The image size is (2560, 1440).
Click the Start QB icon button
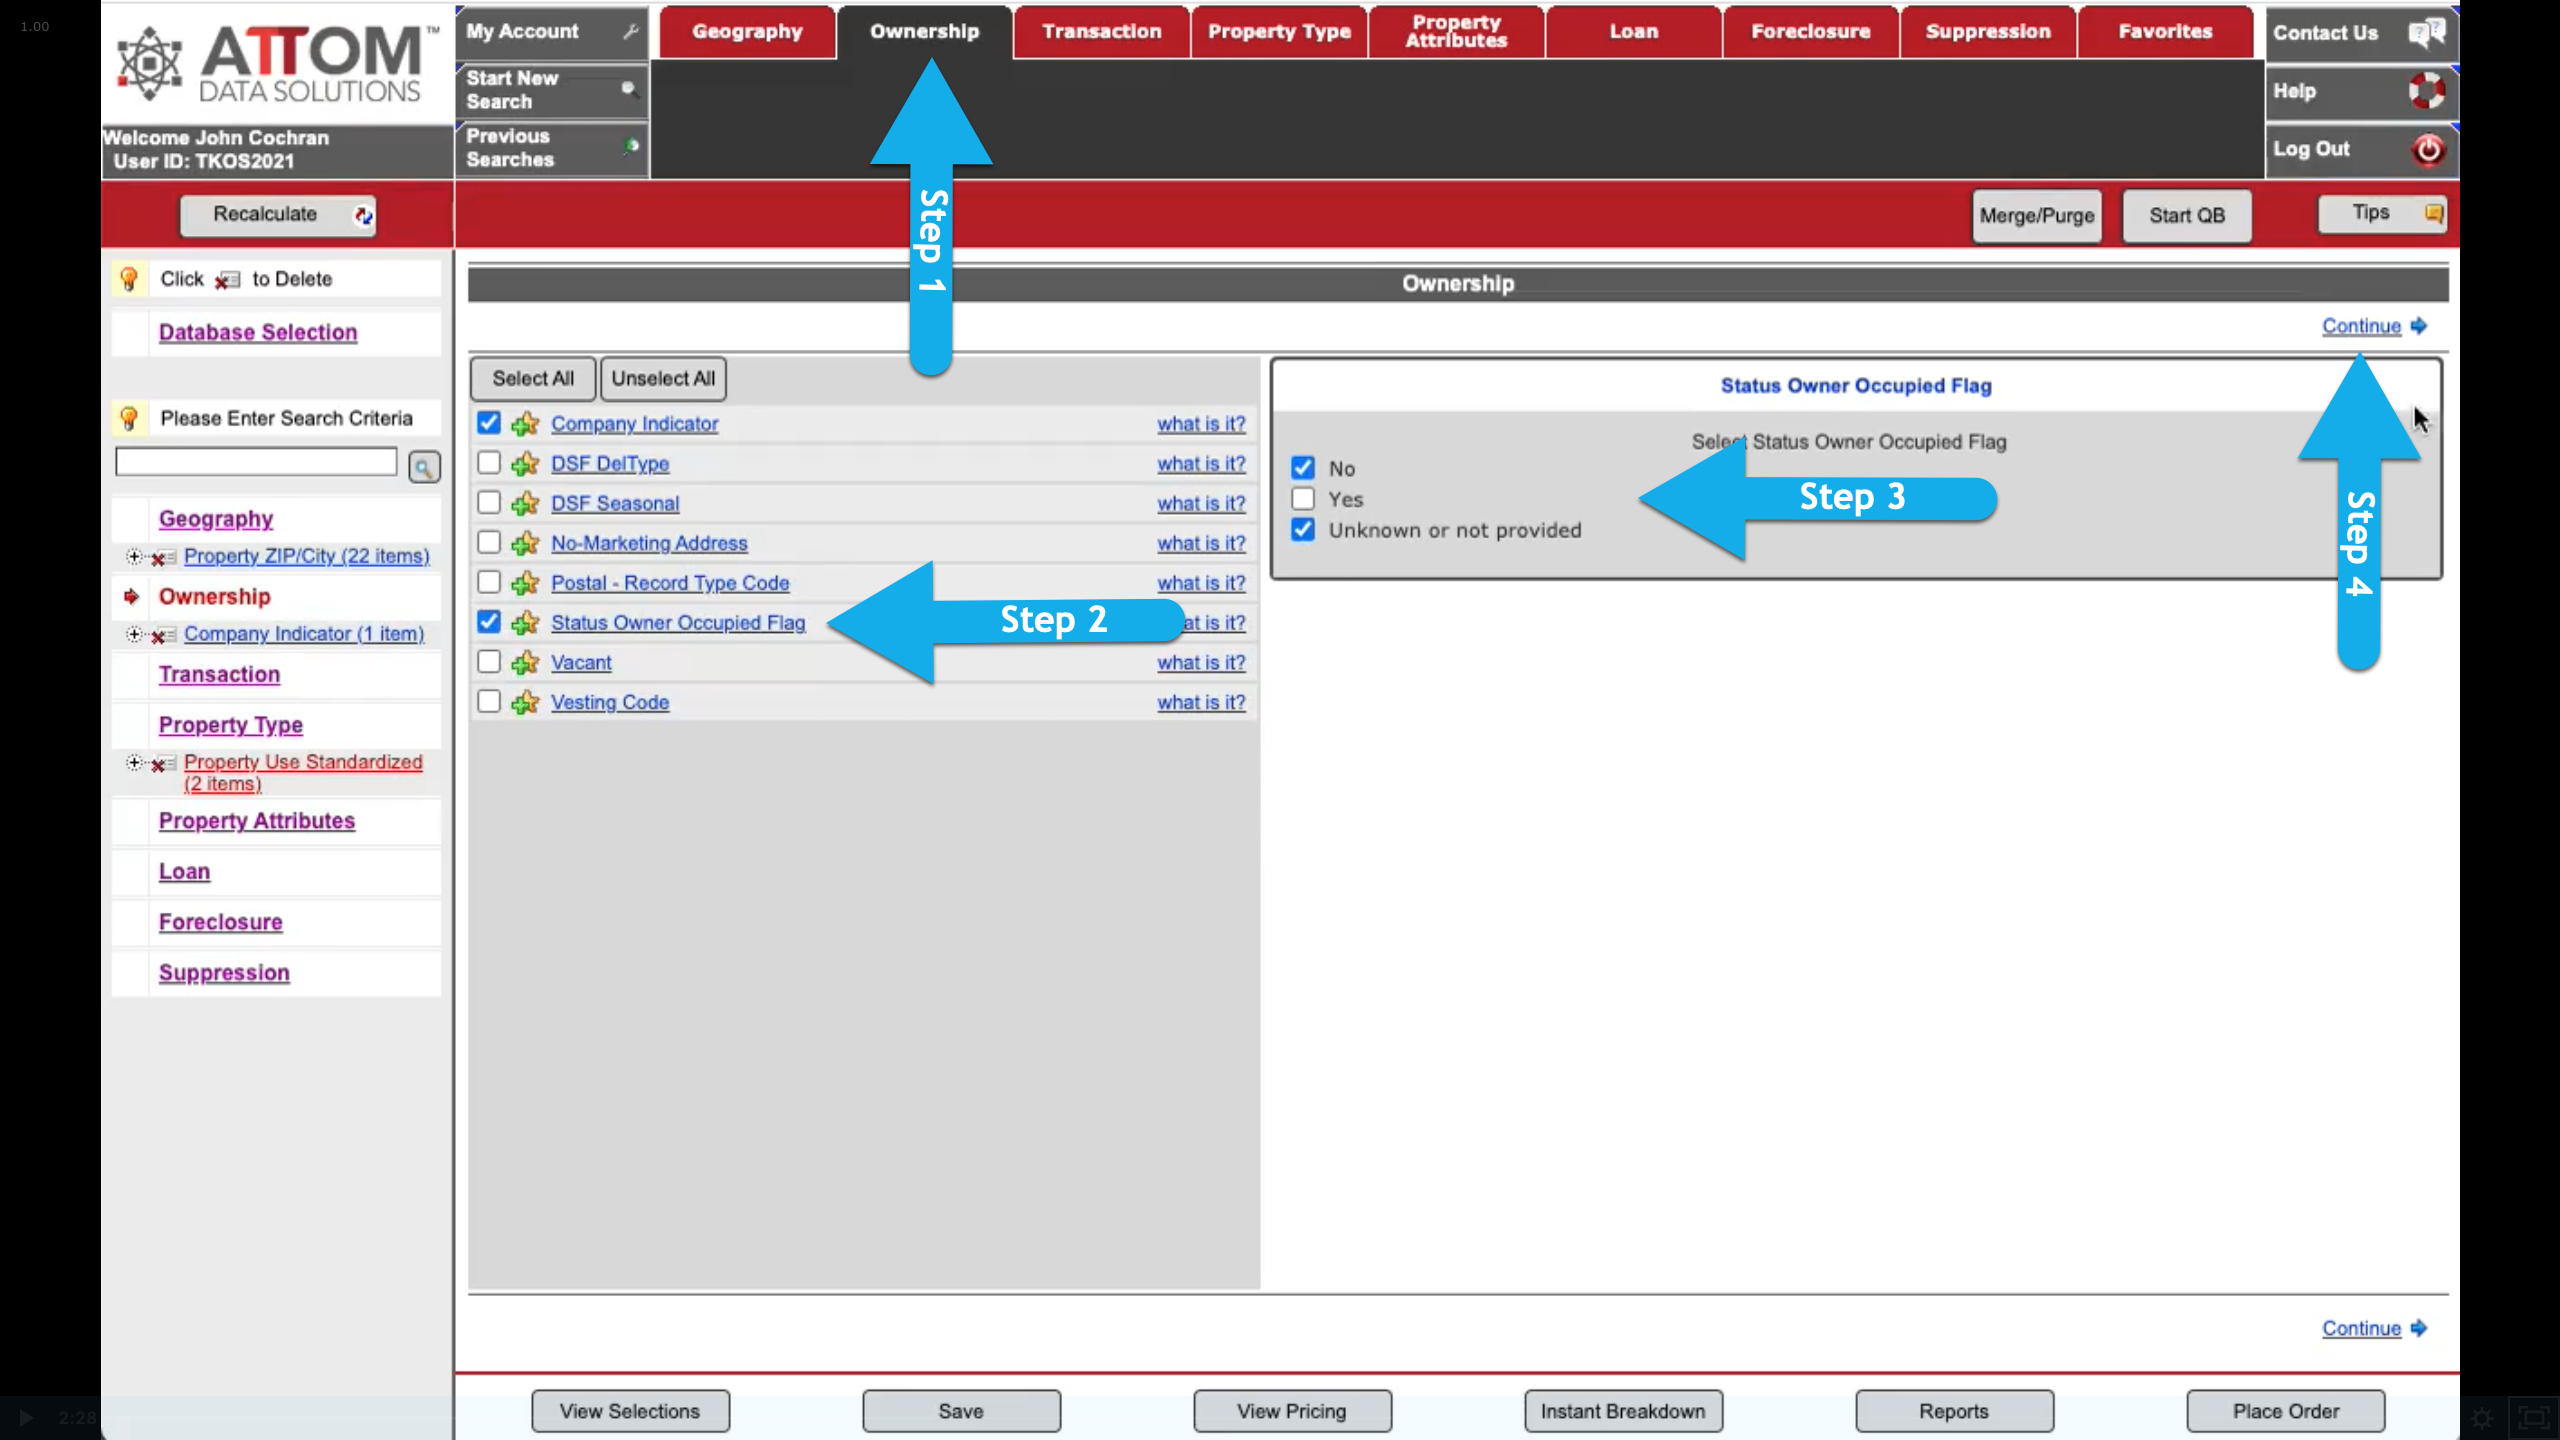pyautogui.click(x=2187, y=215)
